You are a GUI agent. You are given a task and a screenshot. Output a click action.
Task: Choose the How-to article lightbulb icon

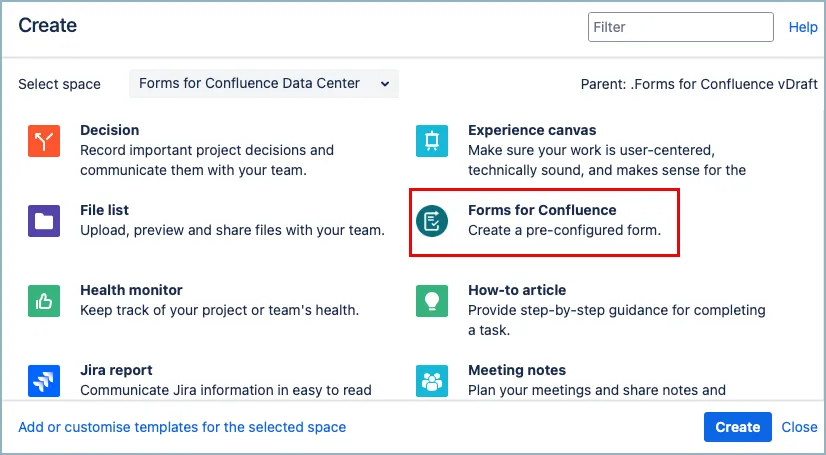coord(432,301)
